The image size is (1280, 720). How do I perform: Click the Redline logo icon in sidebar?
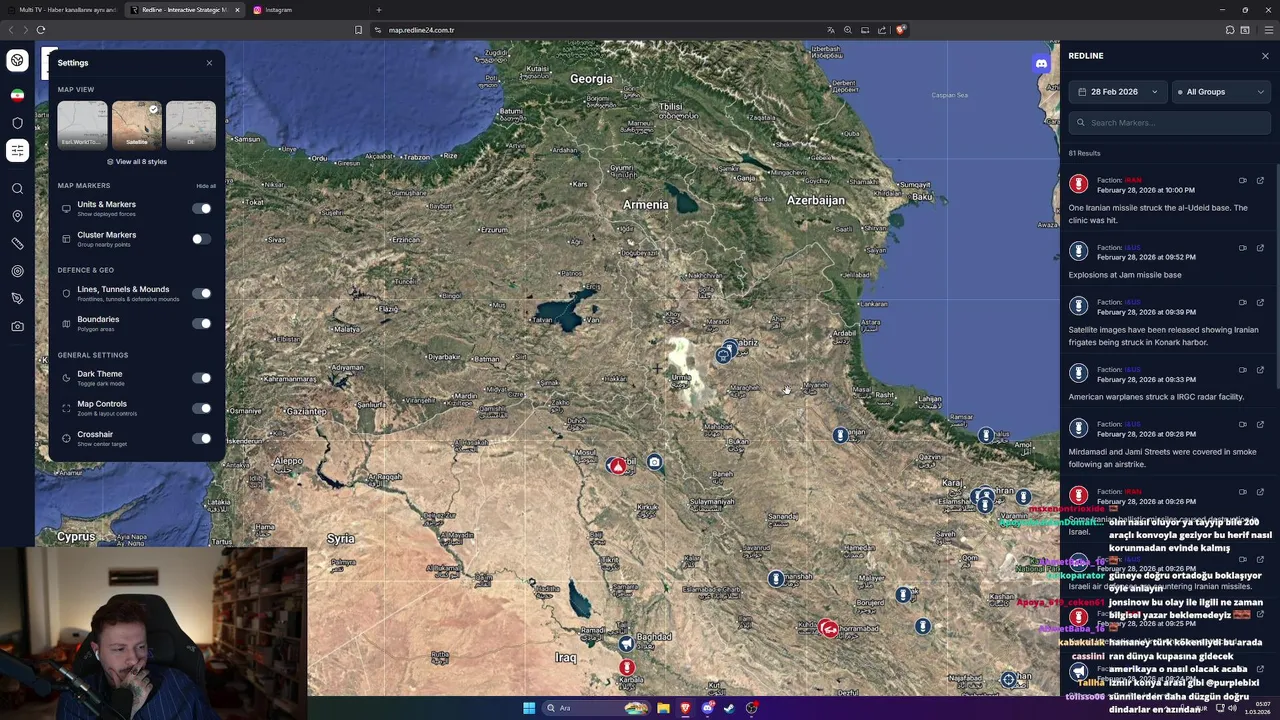(17, 61)
